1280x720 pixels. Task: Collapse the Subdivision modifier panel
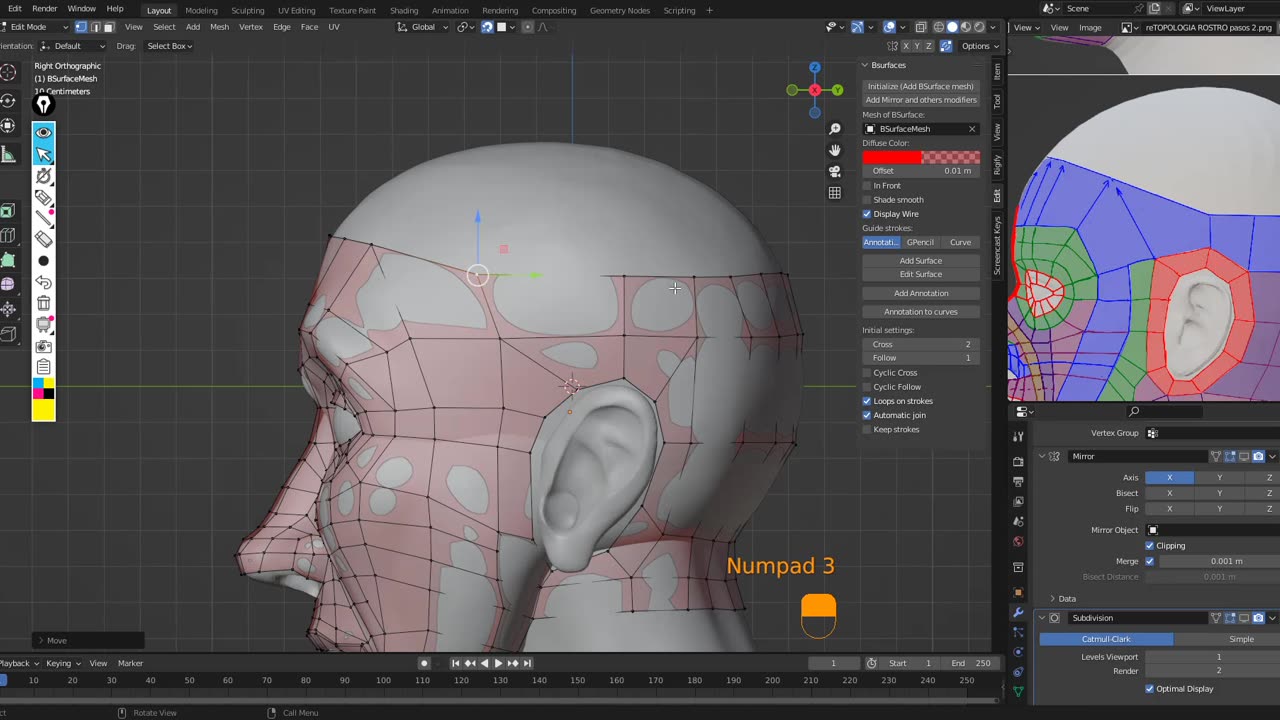[1041, 618]
